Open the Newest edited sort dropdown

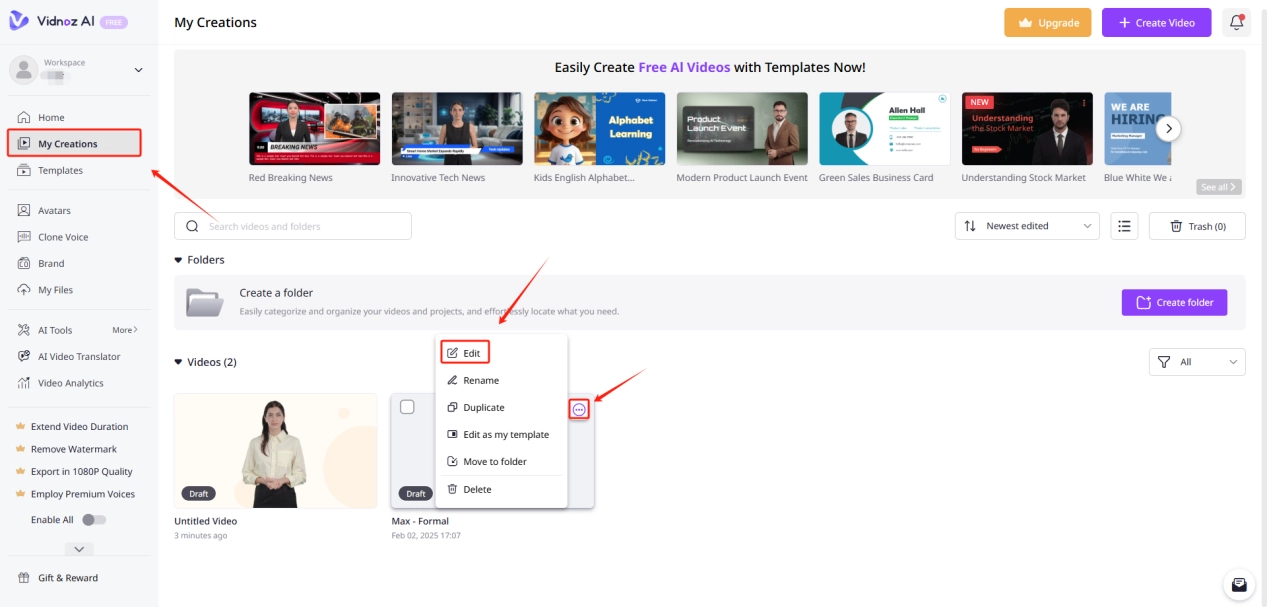(x=1027, y=226)
